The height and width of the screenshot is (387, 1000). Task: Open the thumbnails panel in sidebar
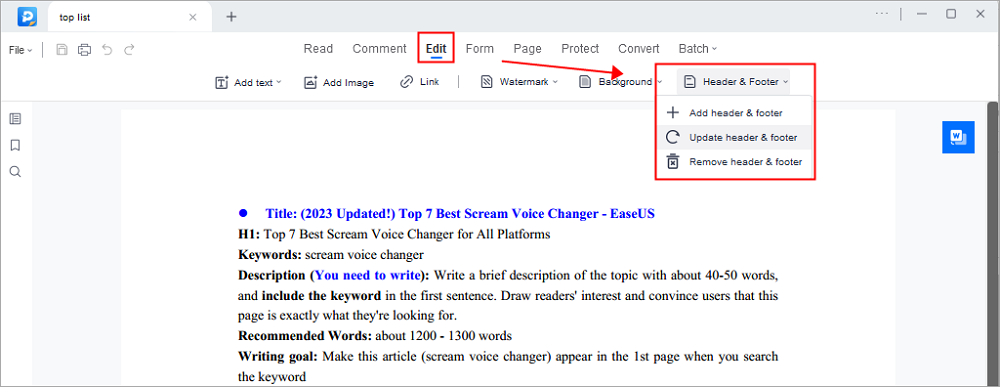coord(15,119)
